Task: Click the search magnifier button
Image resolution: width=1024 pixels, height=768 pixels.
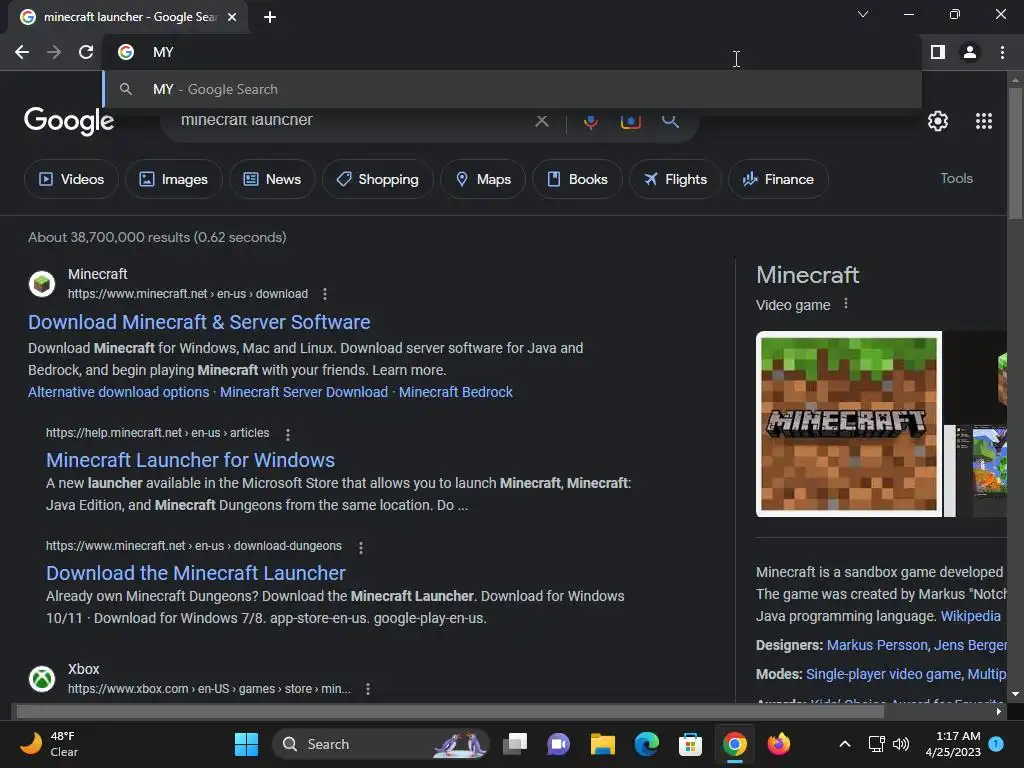Action: (x=670, y=121)
